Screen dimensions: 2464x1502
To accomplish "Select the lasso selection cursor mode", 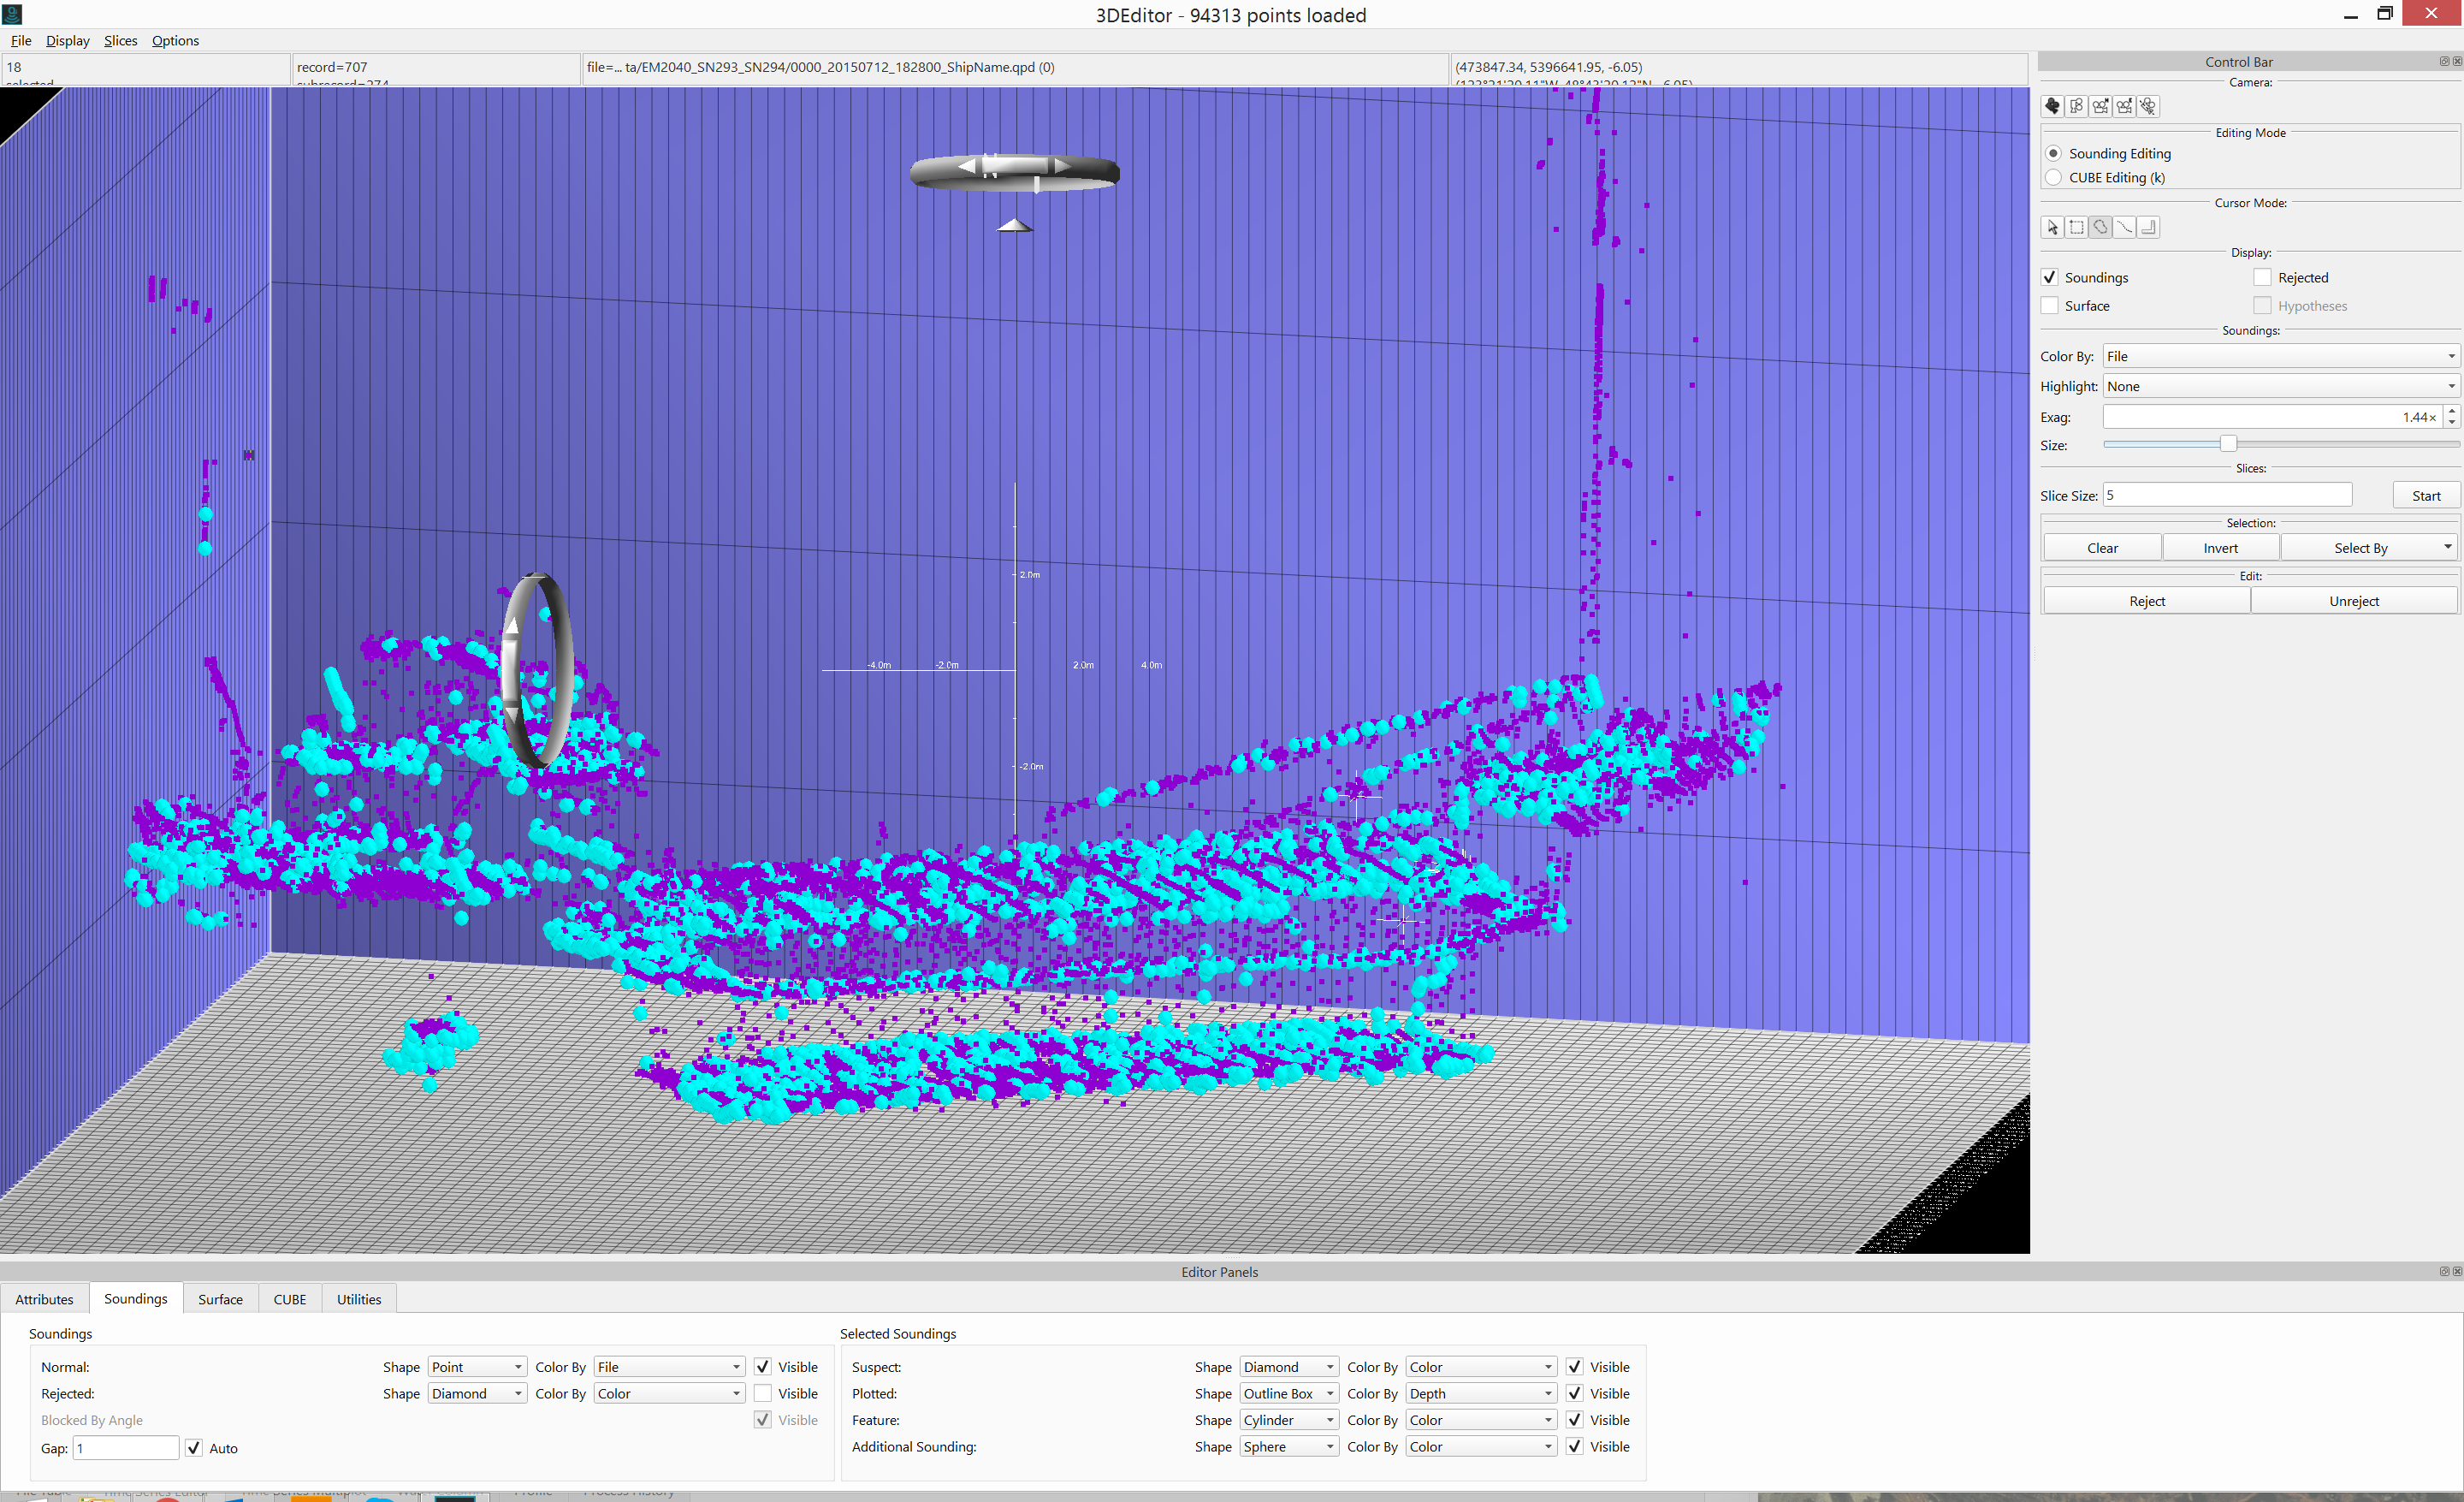I will [2101, 227].
